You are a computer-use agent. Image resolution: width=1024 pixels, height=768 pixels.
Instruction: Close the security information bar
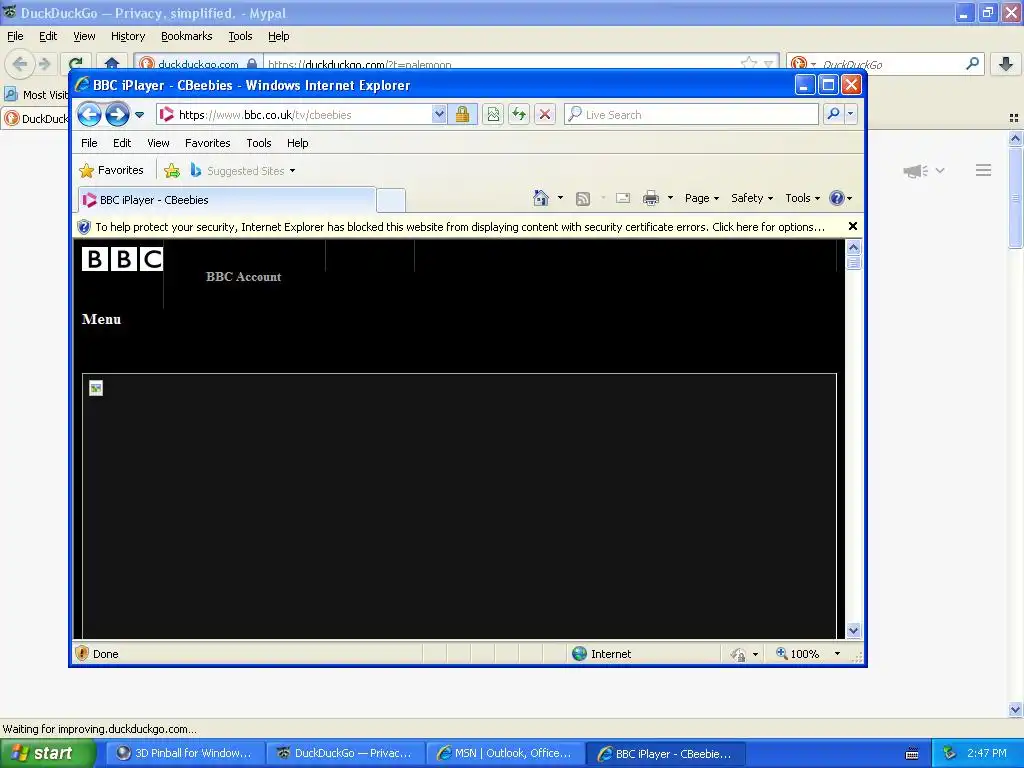[852, 226]
